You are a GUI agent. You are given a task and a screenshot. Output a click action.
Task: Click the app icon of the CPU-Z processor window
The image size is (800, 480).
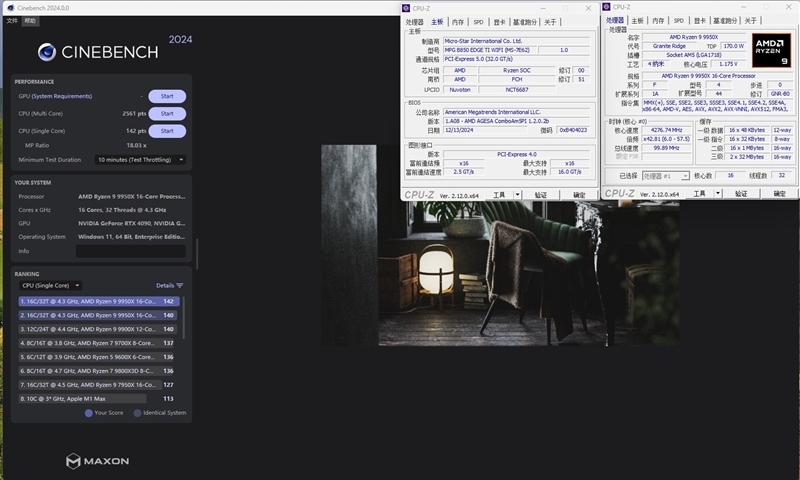607,7
